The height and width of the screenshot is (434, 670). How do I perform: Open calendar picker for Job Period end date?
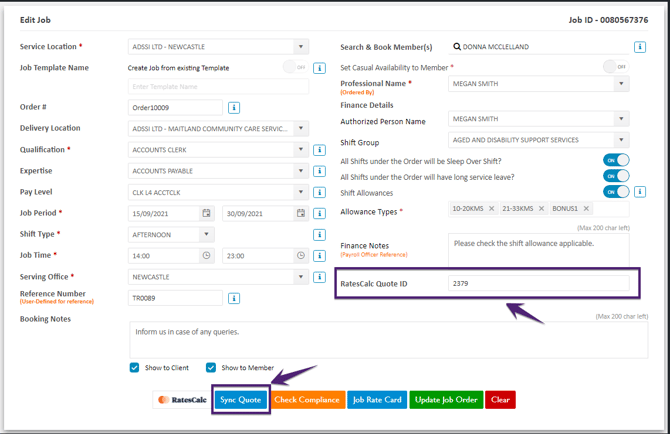(x=301, y=213)
